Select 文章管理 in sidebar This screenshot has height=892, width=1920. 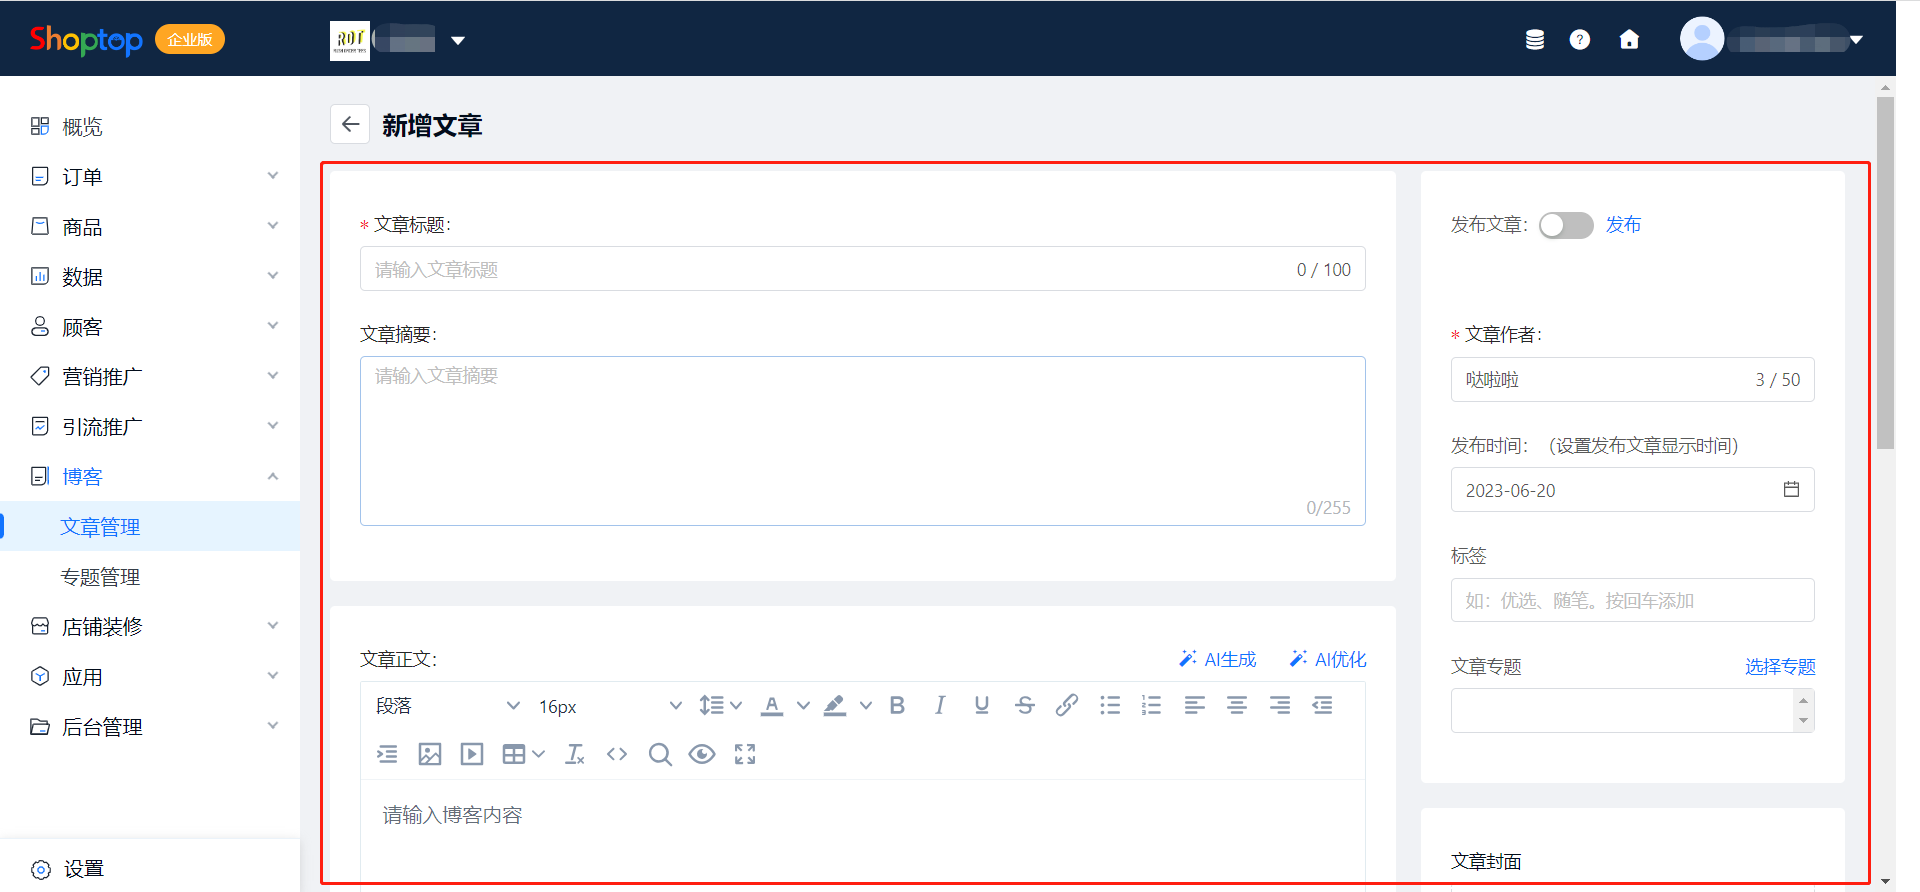pyautogui.click(x=150, y=526)
